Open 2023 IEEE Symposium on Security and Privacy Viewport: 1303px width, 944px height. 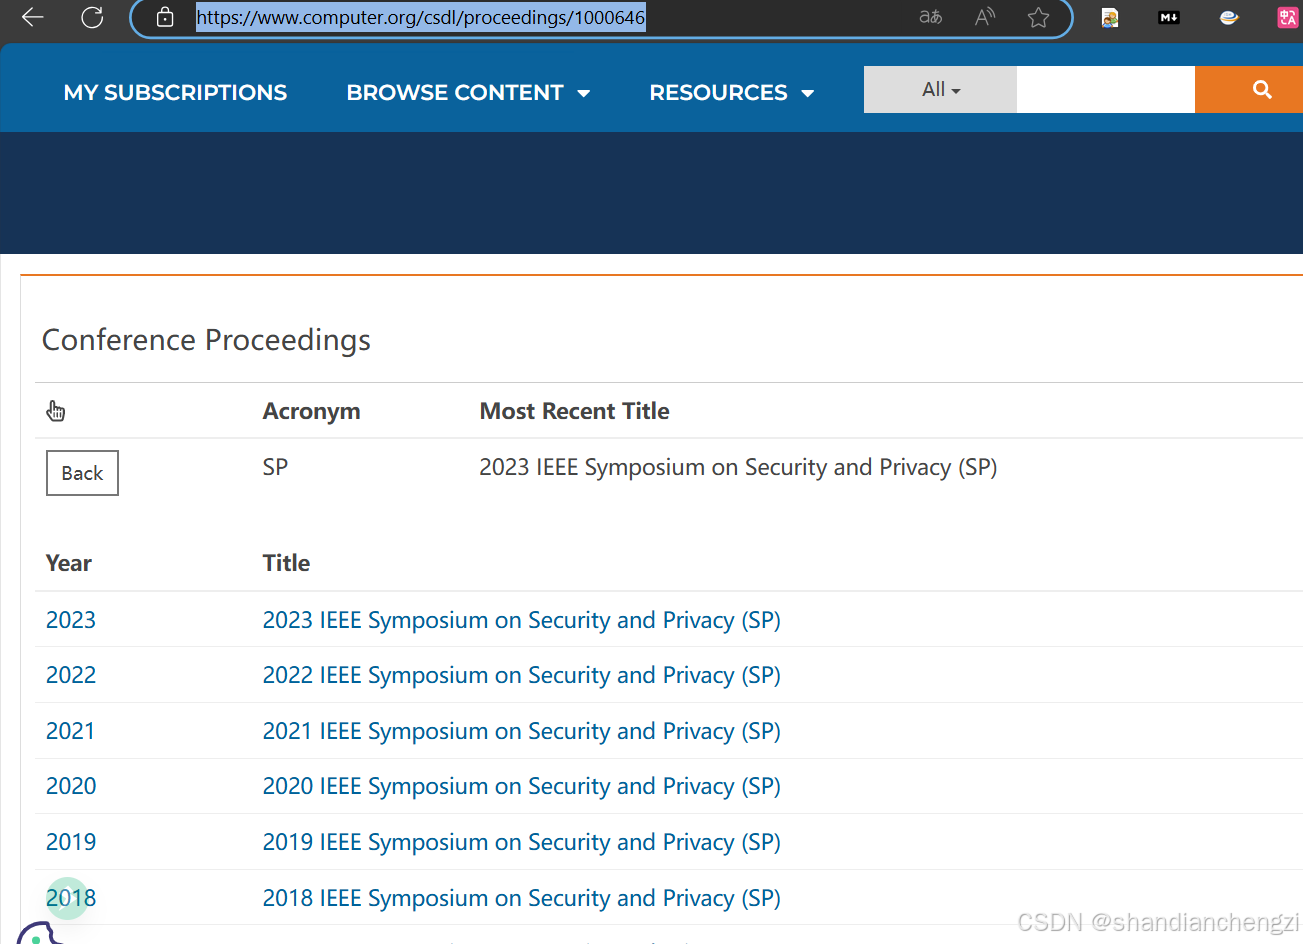point(521,620)
